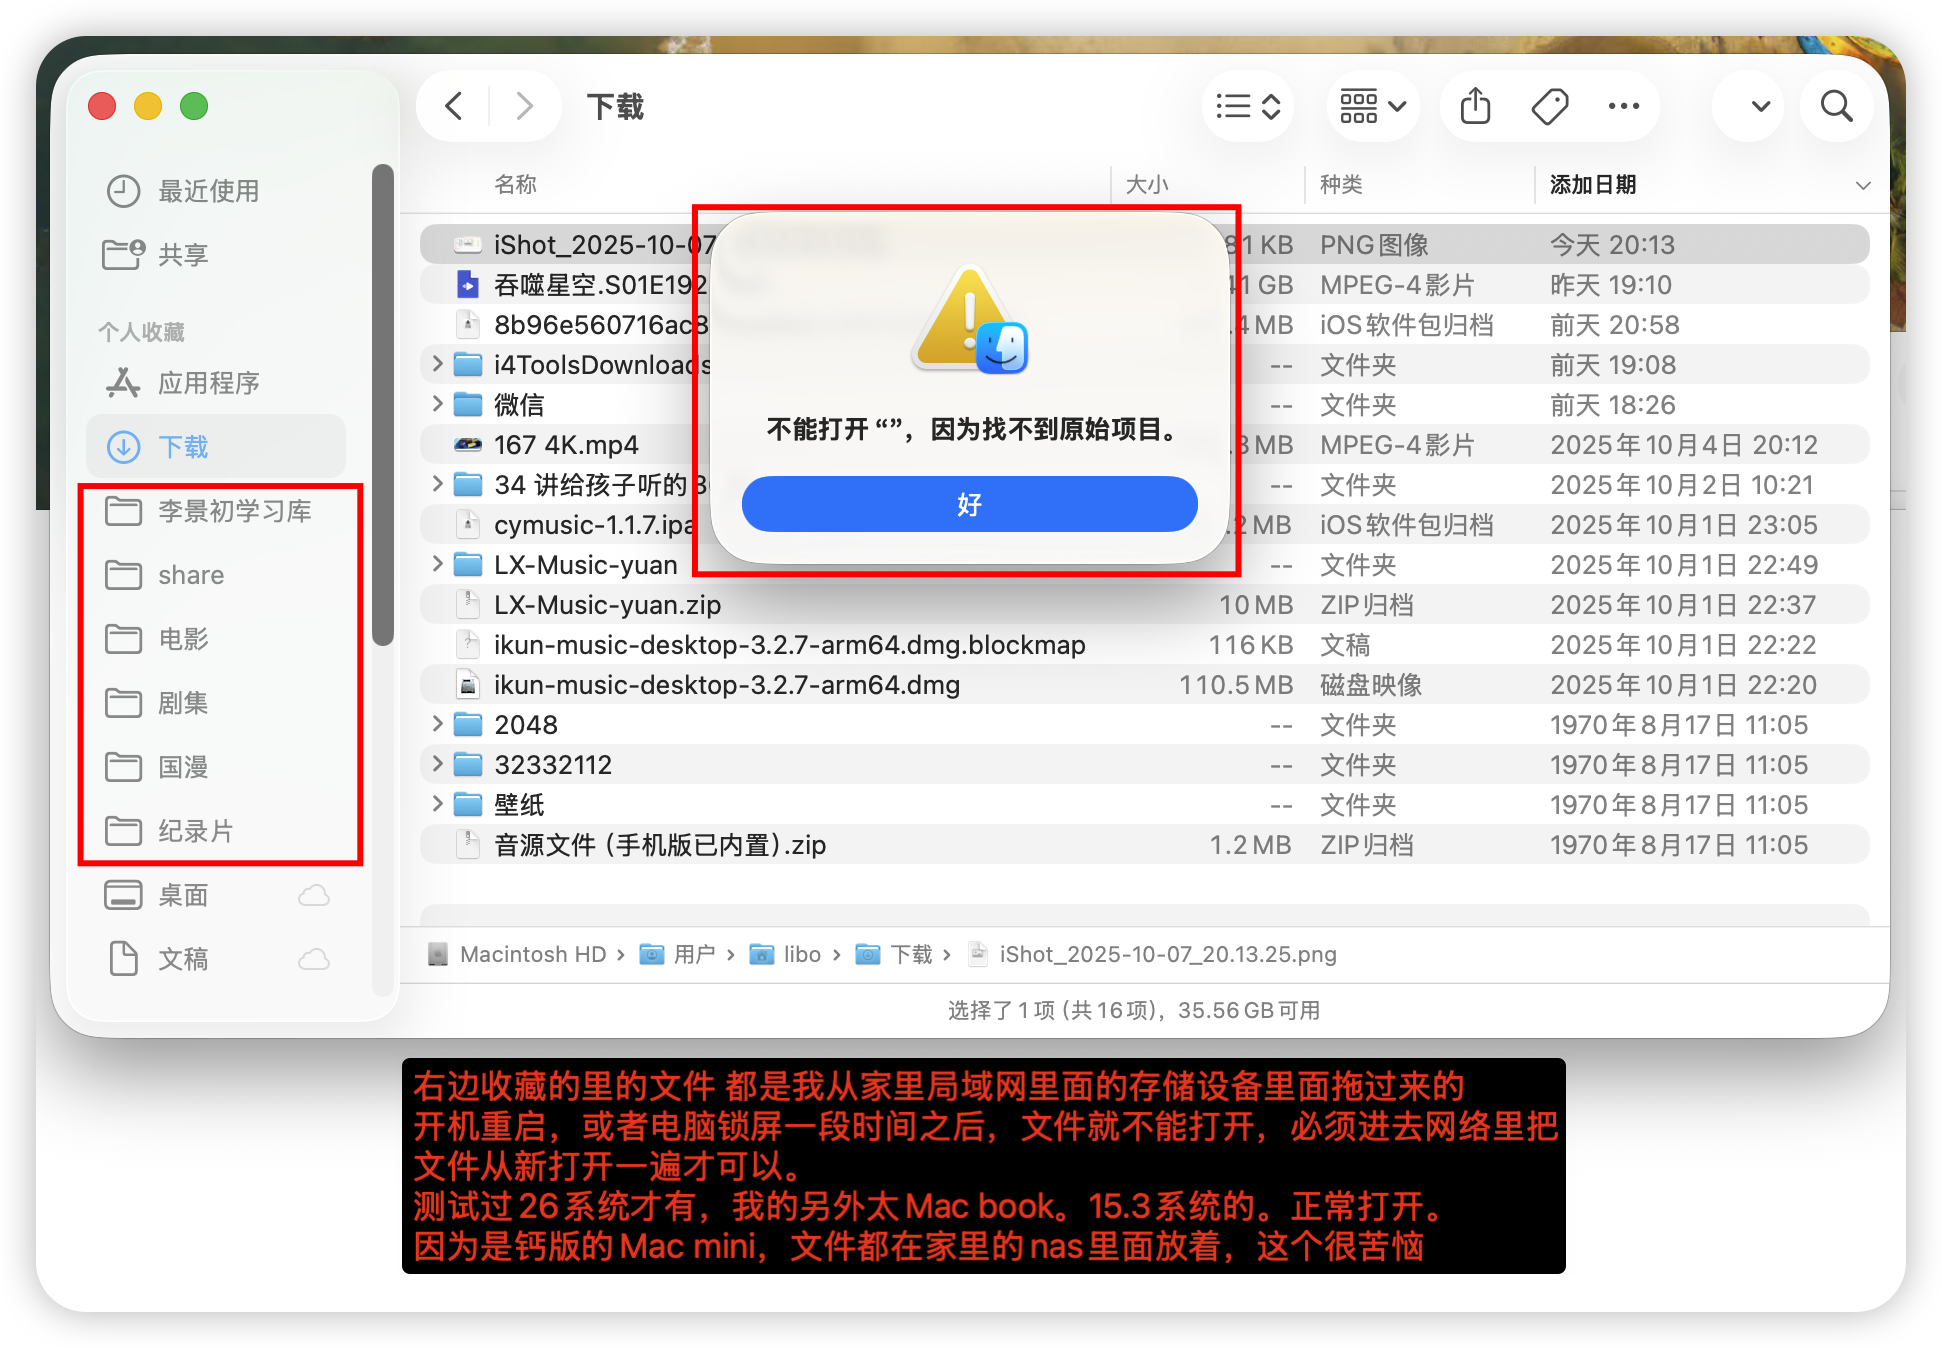
Task: Click the 好 button in alert
Action: 969,504
